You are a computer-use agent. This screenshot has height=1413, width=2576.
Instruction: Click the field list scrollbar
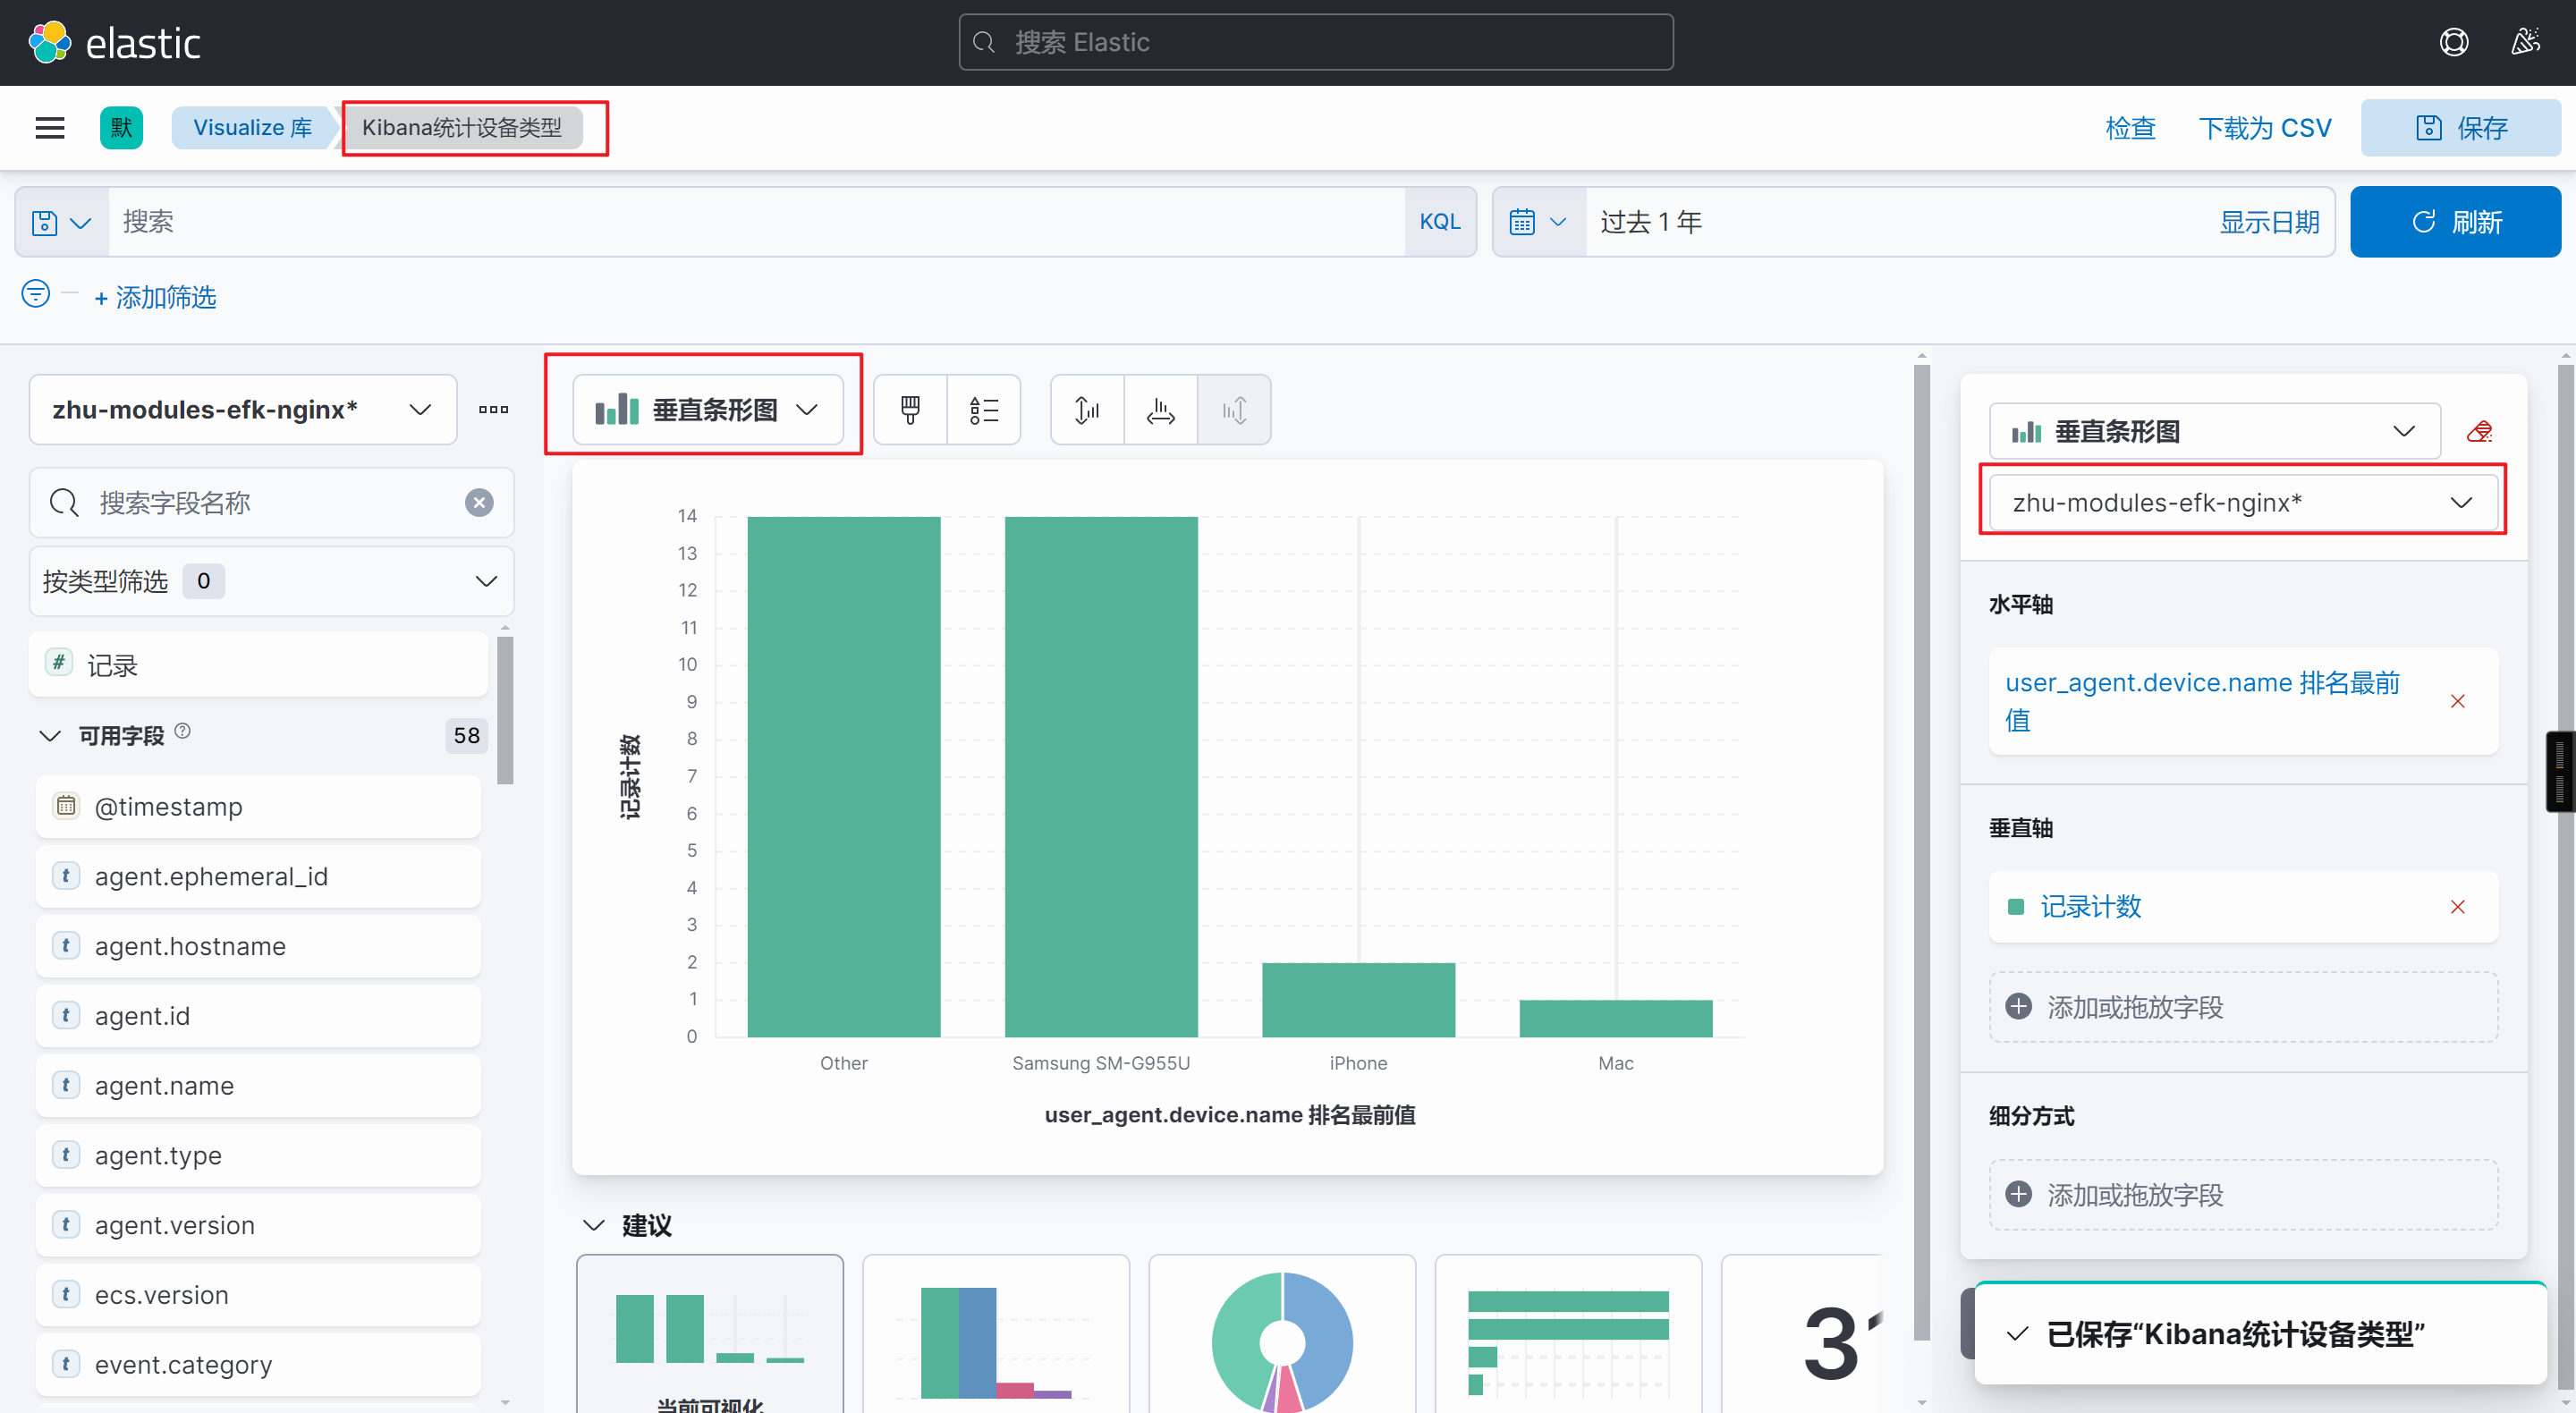point(505,710)
